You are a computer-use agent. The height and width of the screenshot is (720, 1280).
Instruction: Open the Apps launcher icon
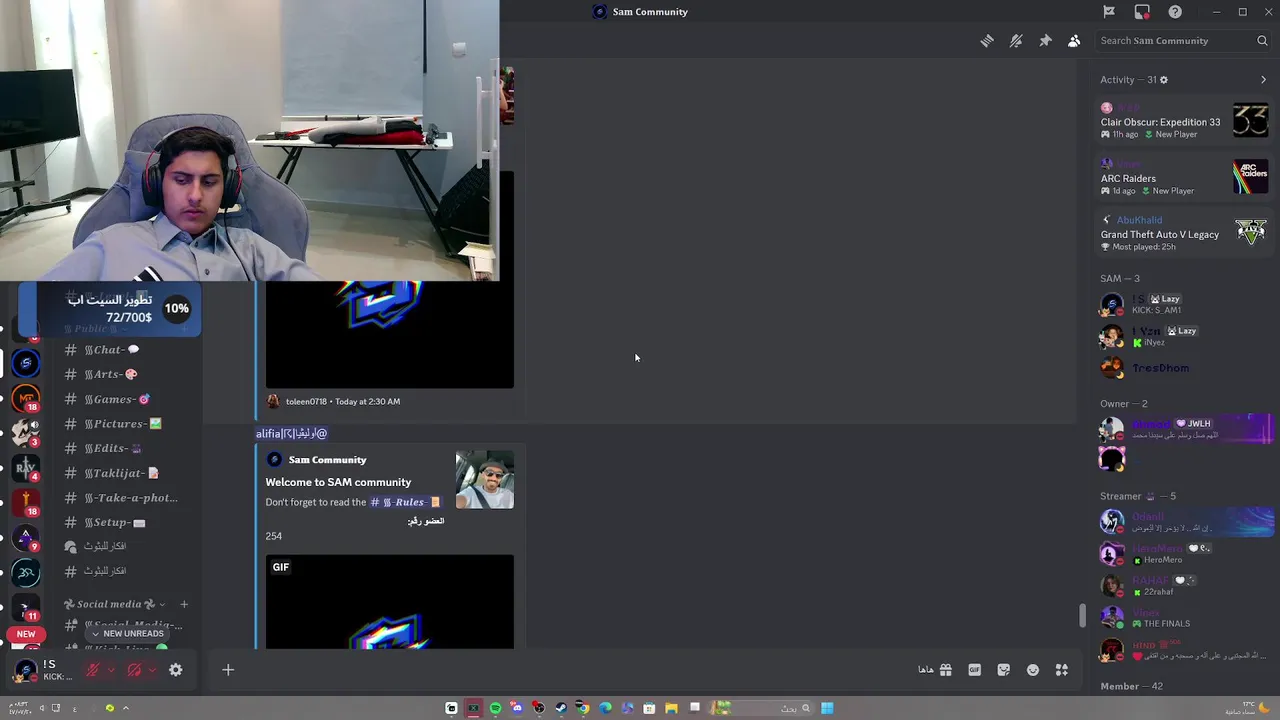point(1062,670)
